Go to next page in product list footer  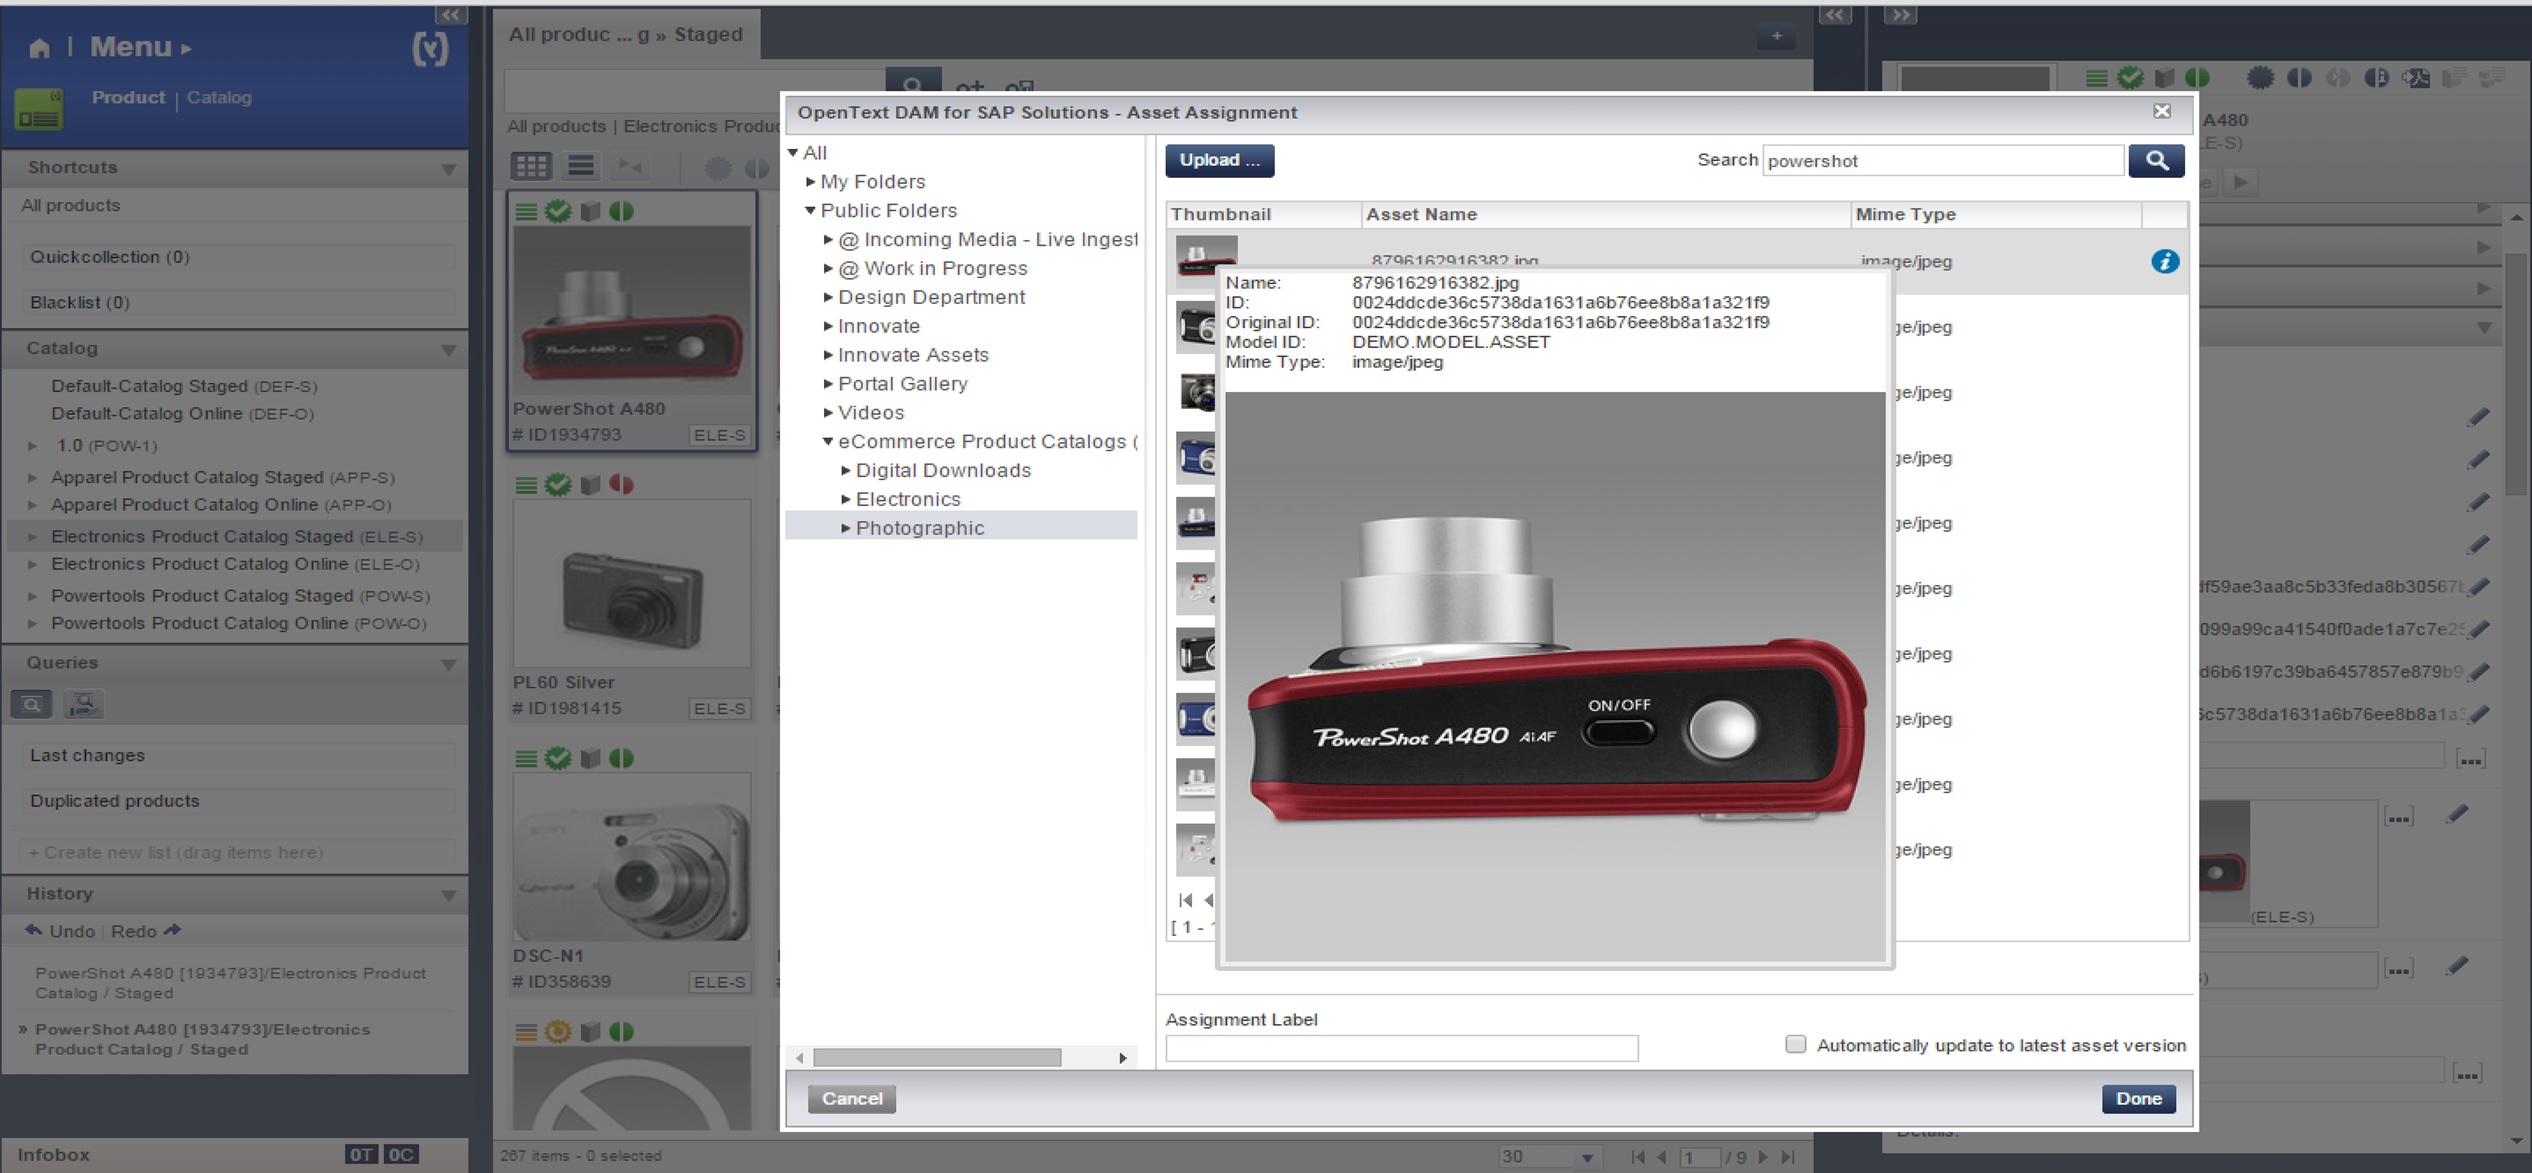(x=1763, y=1156)
